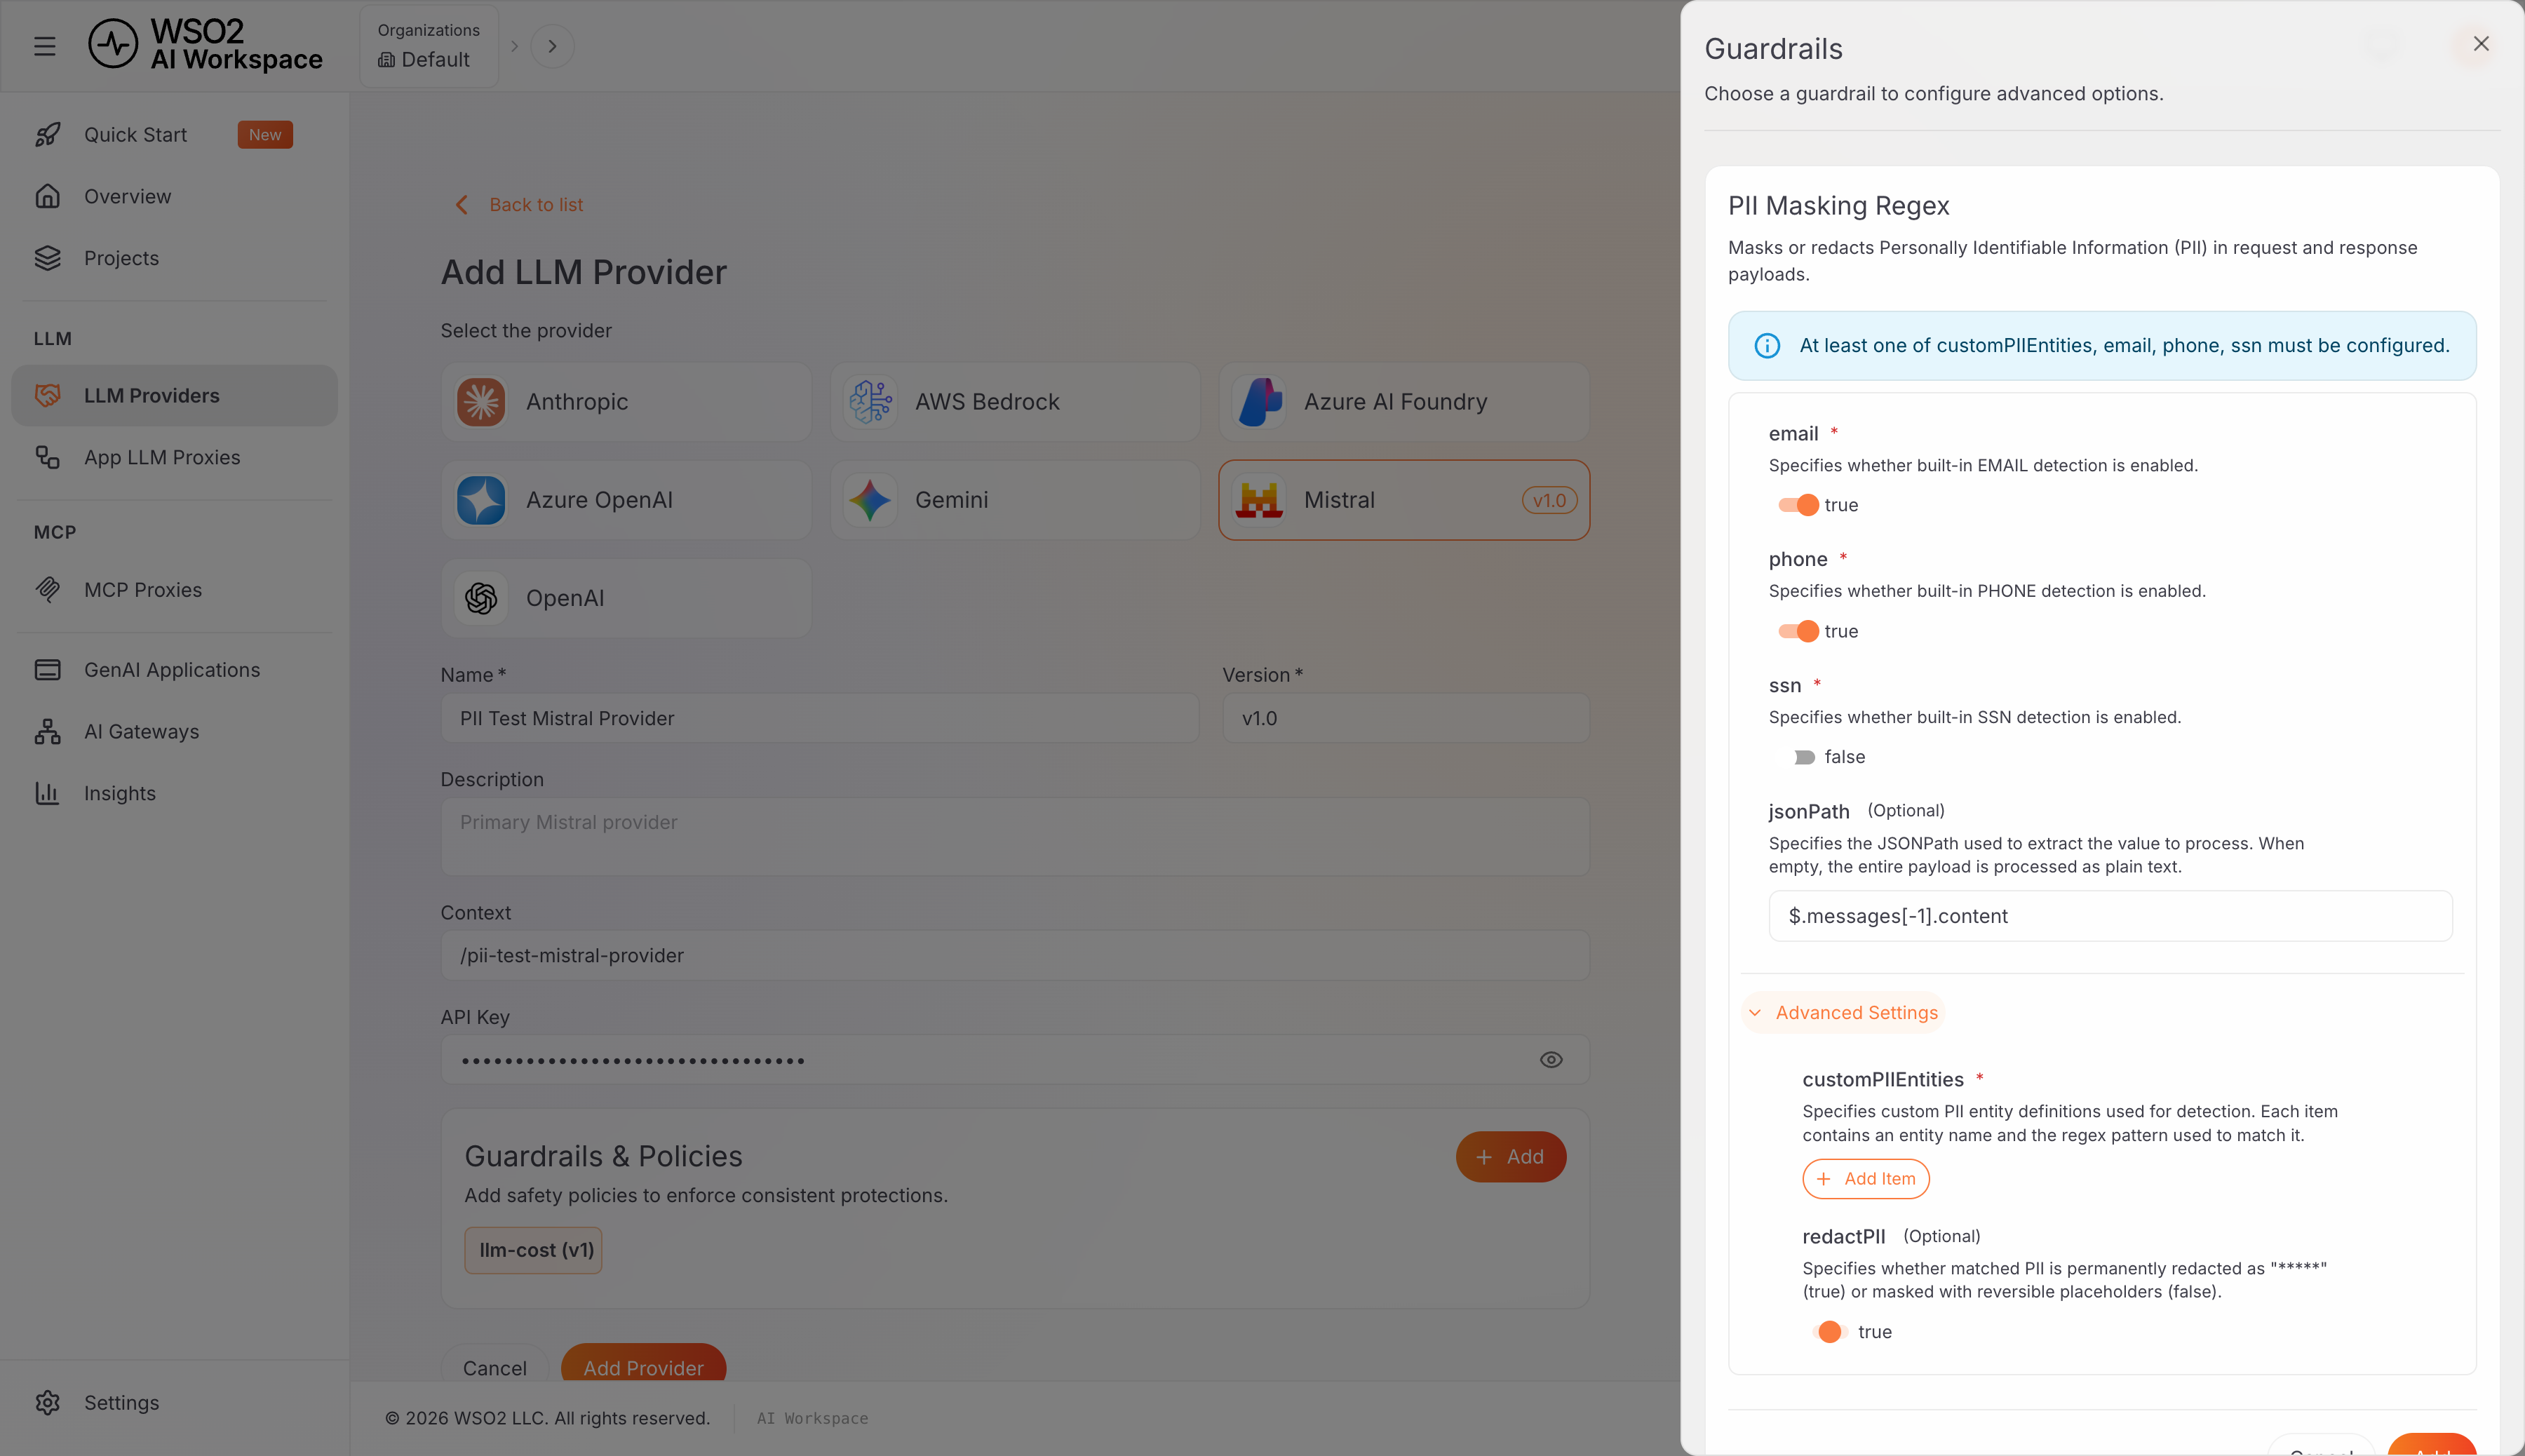
Task: Click the Gemini provider logo
Action: click(x=870, y=500)
